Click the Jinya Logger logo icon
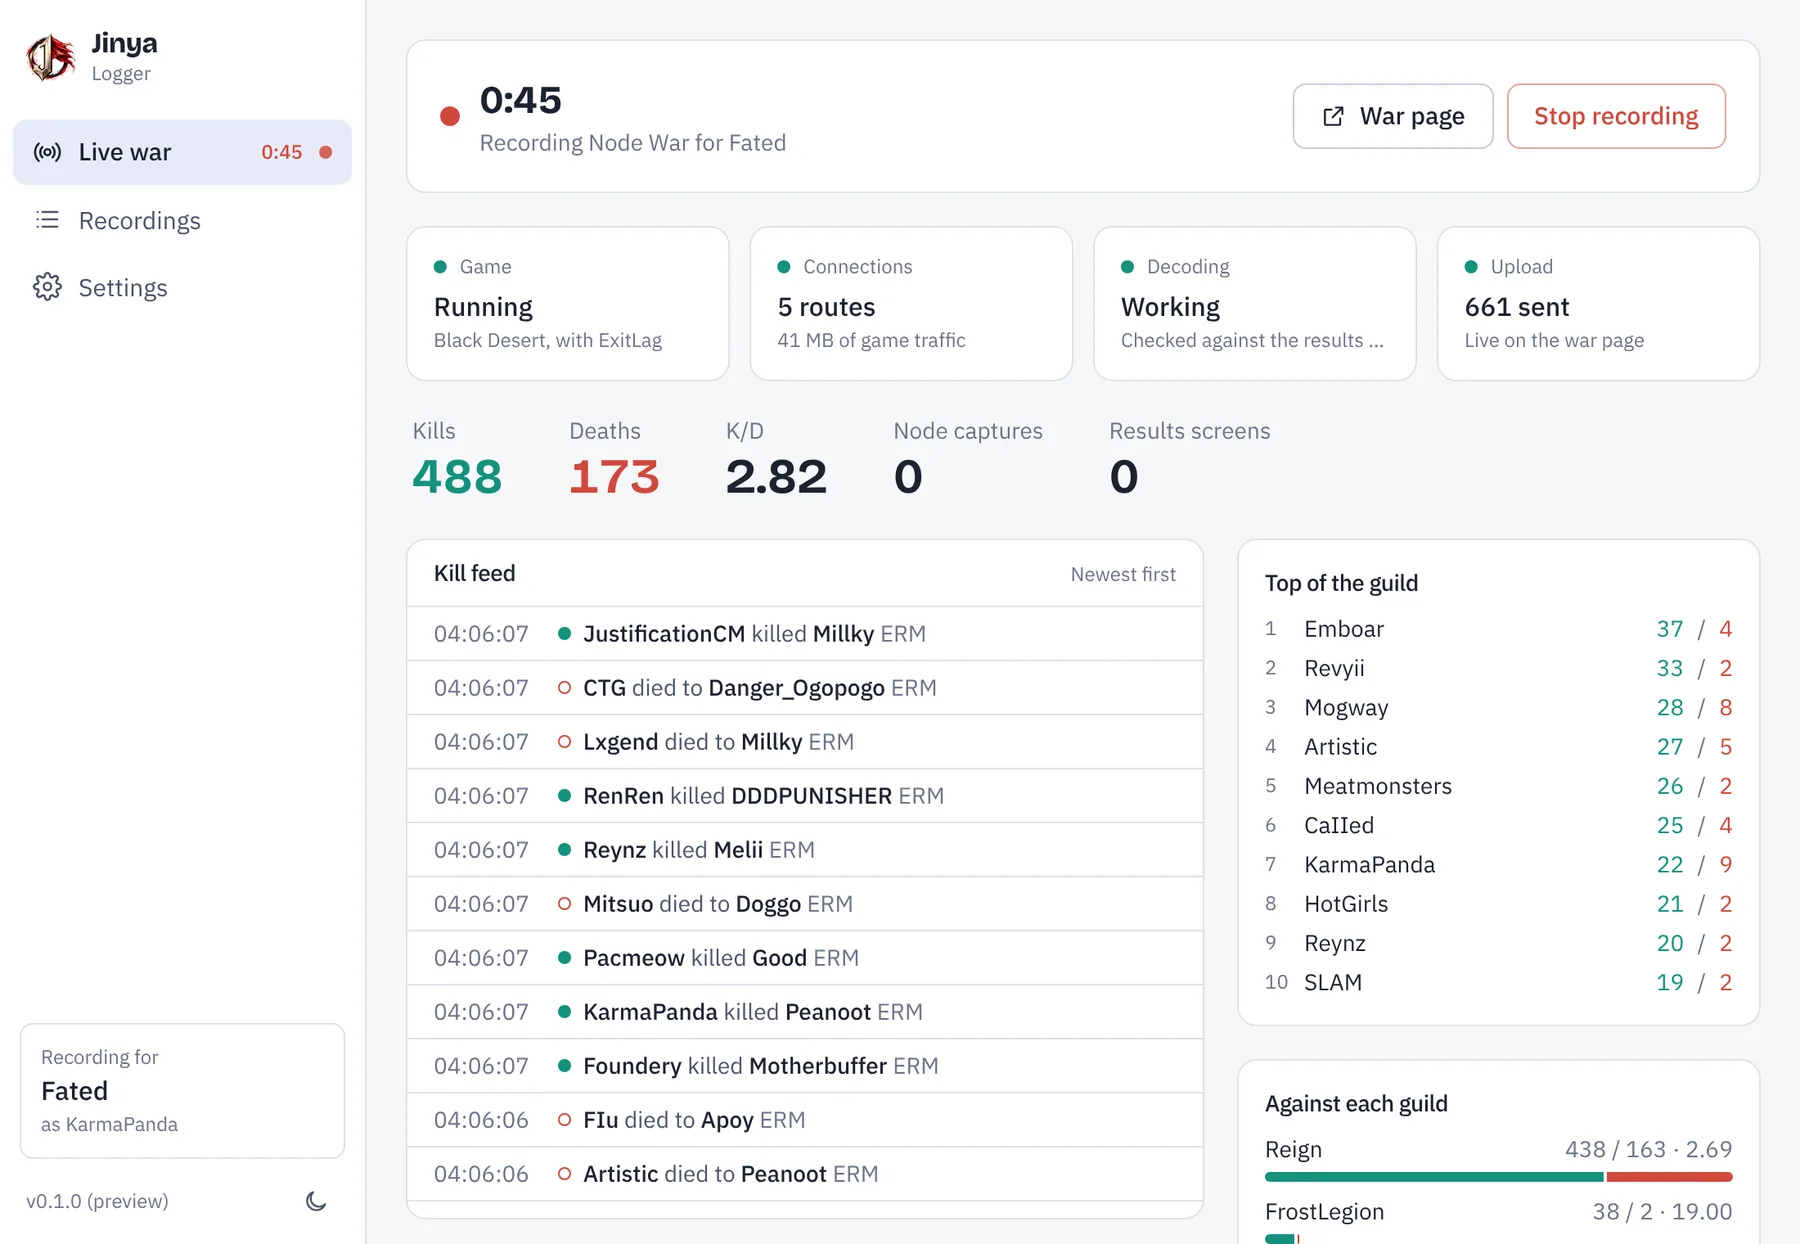Image resolution: width=1800 pixels, height=1244 pixels. coord(50,57)
